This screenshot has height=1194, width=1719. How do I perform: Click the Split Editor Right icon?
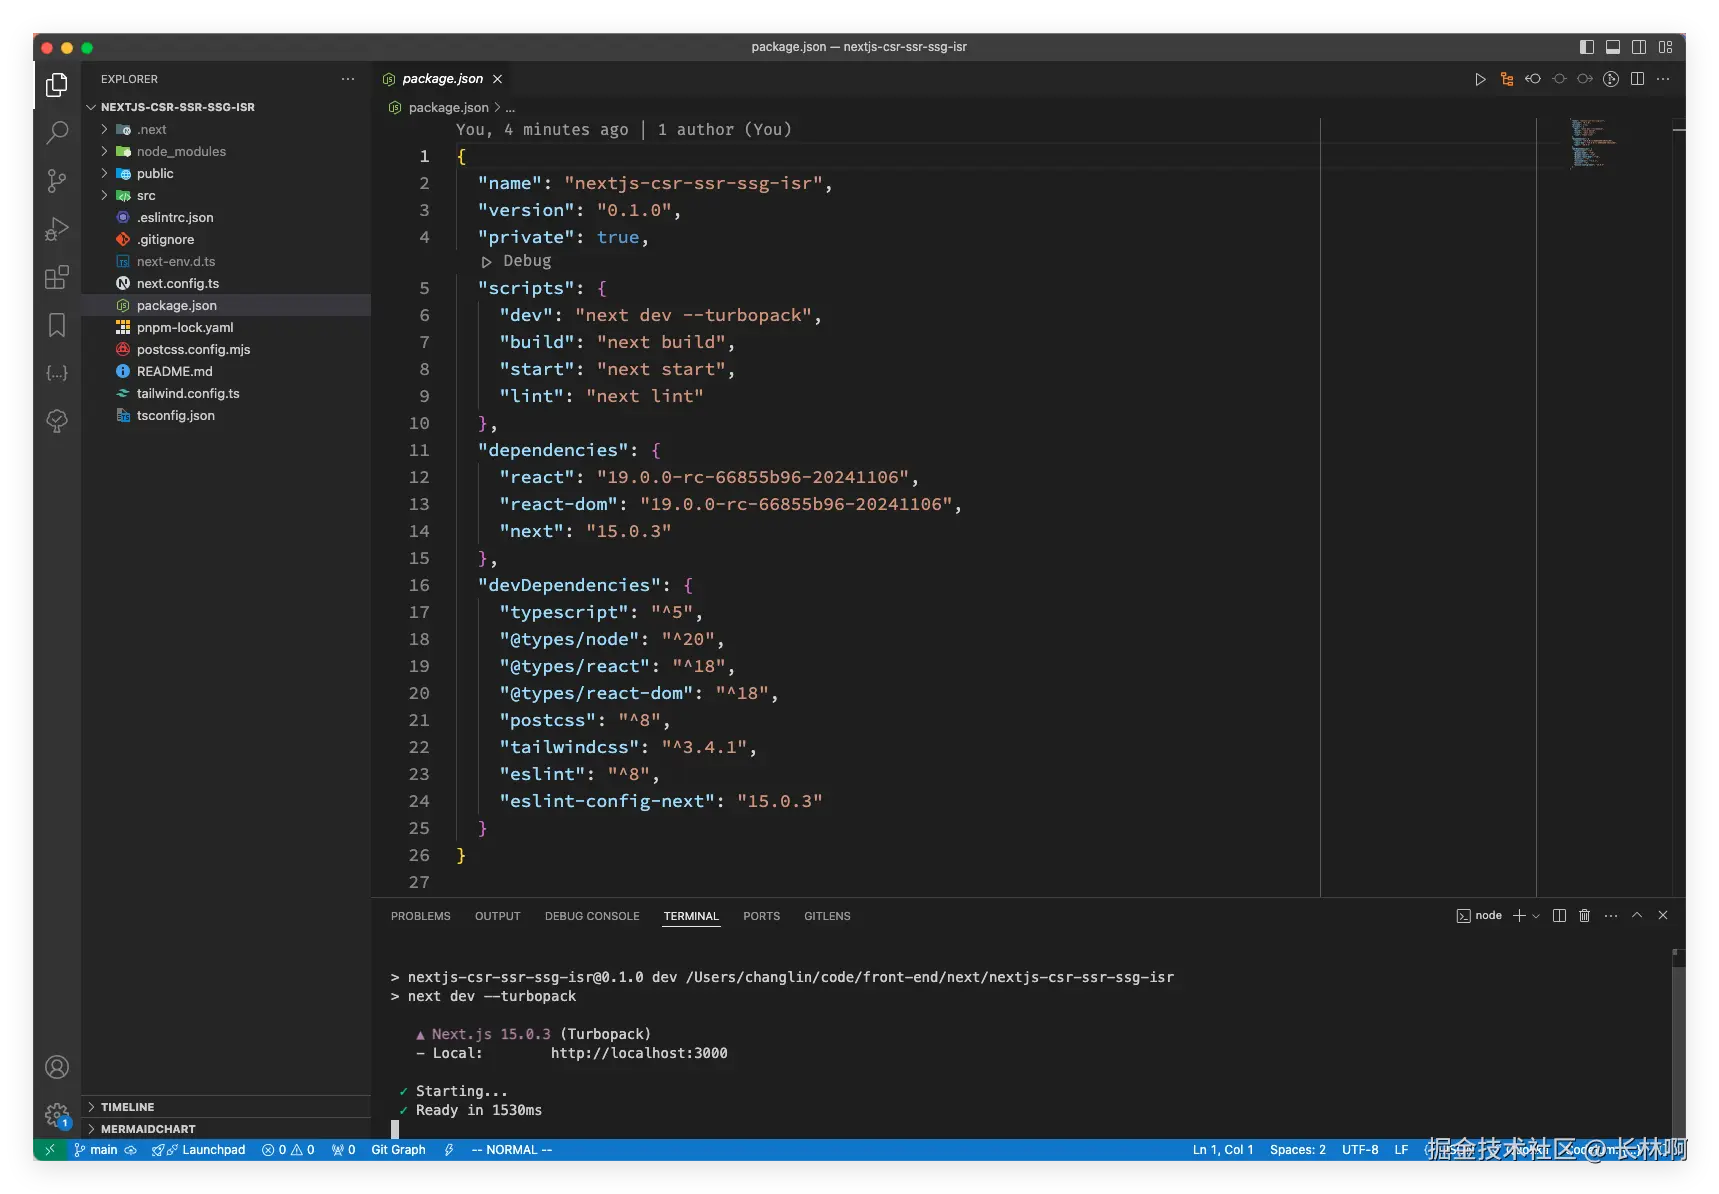pos(1637,79)
